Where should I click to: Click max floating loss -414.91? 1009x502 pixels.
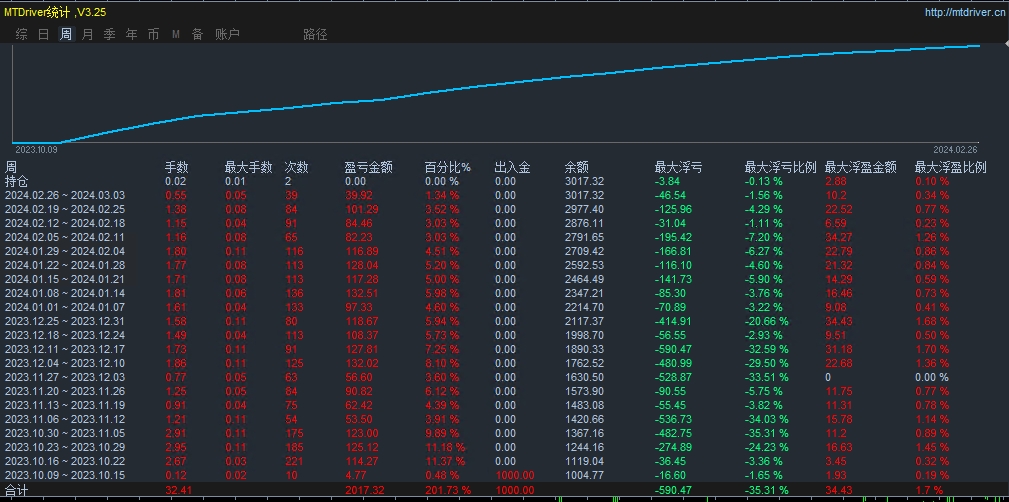coord(674,321)
